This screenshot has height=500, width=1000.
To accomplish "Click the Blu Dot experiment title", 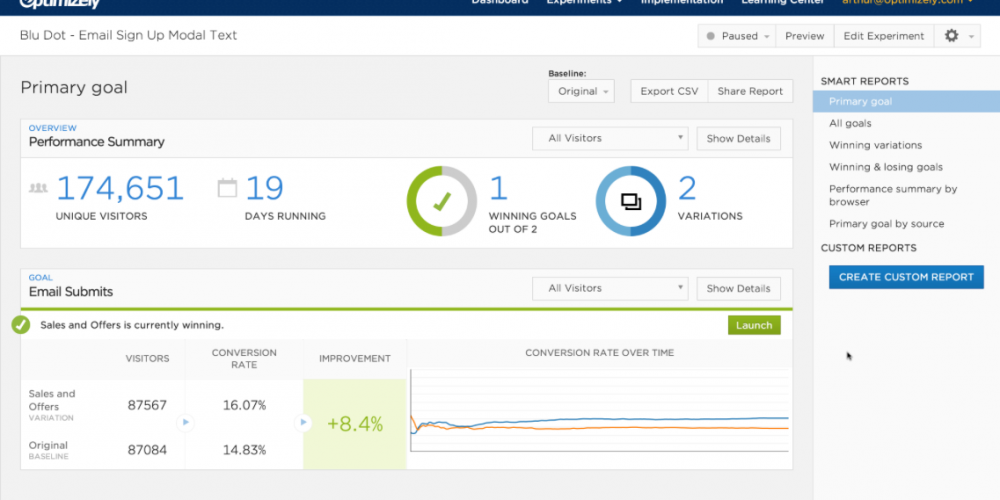I will (x=128, y=35).
